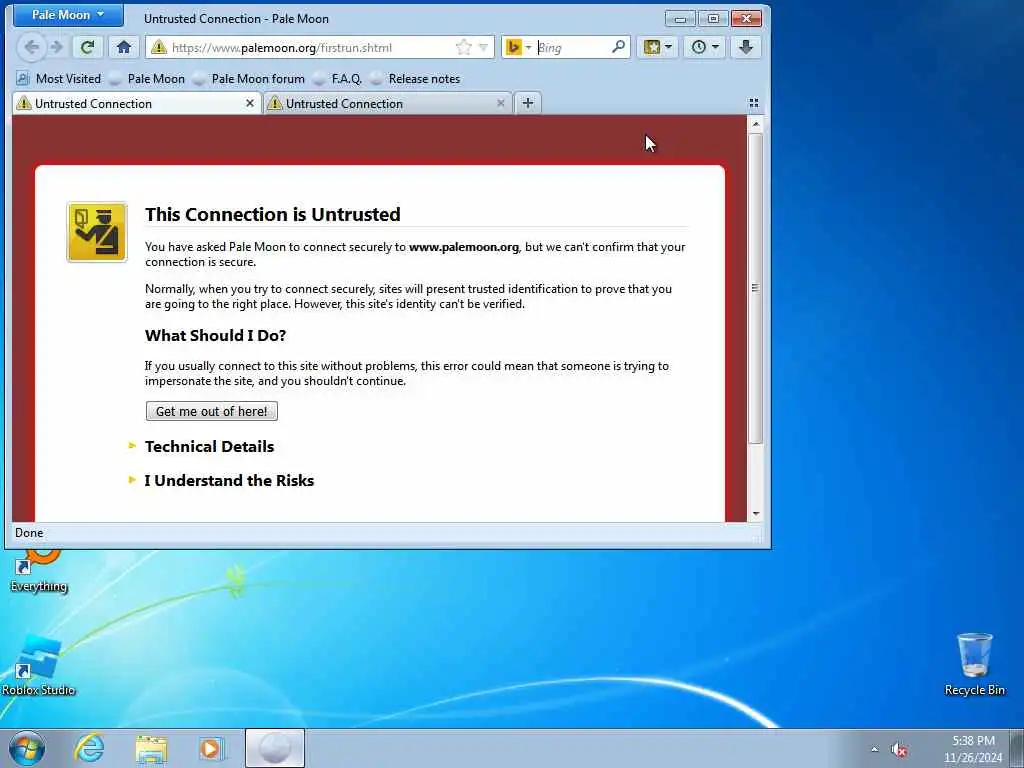1024x768 pixels.
Task: Click the muted volume tray icon
Action: pyautogui.click(x=899, y=749)
